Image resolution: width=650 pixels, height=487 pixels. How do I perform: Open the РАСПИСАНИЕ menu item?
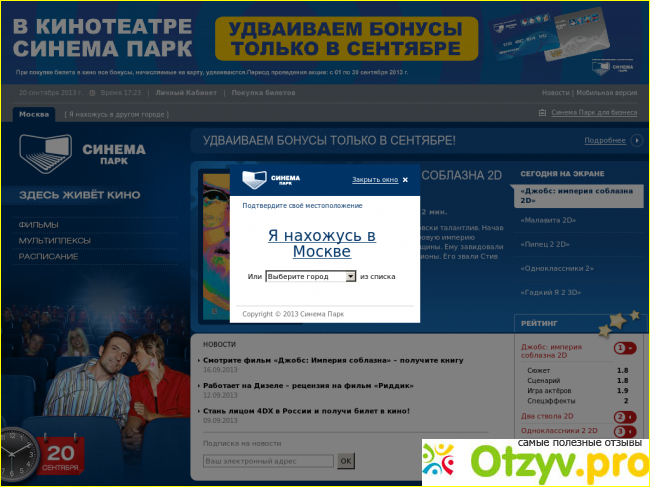pyautogui.click(x=48, y=256)
